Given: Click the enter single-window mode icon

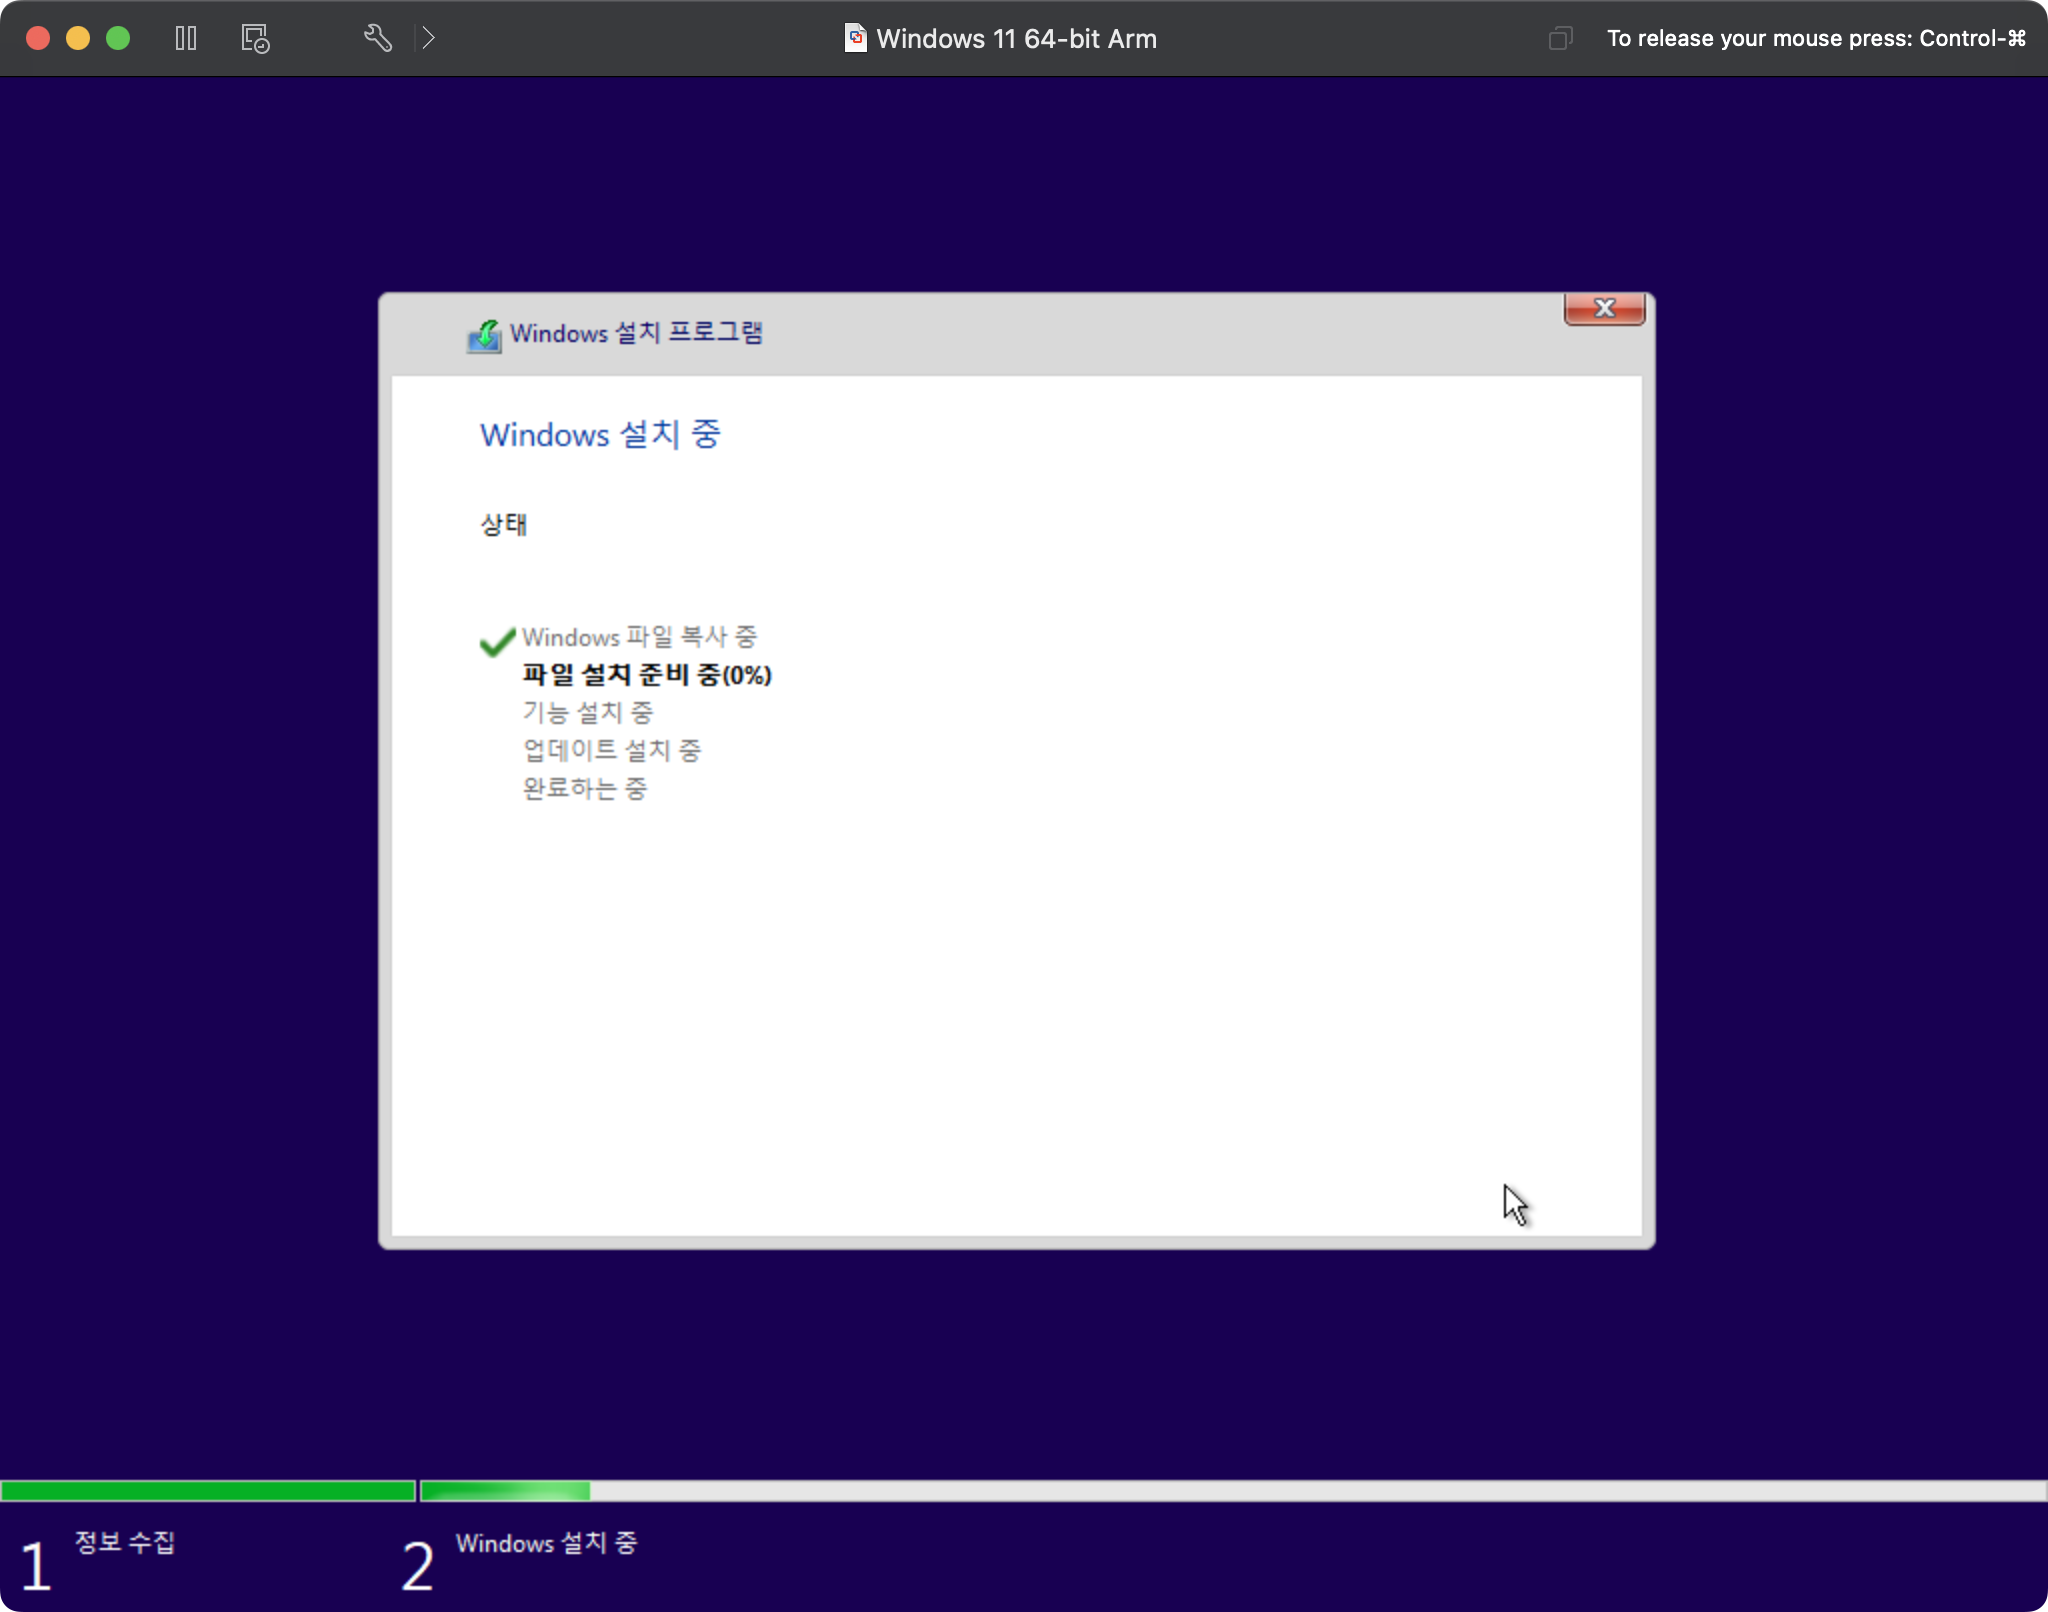Looking at the screenshot, I should (1560, 38).
